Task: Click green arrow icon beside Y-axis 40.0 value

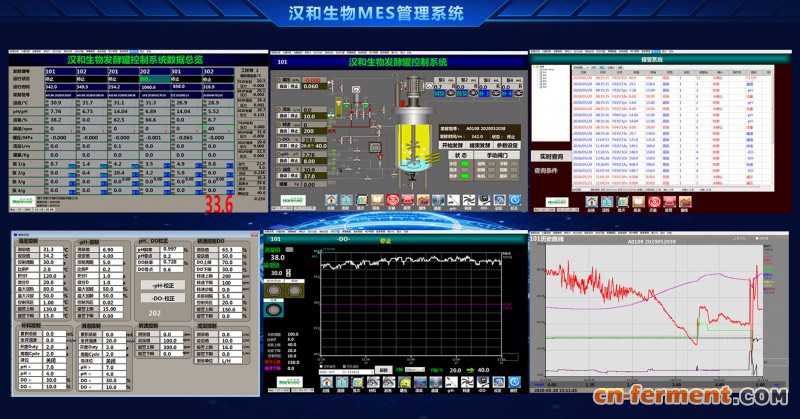Action: 470,370
